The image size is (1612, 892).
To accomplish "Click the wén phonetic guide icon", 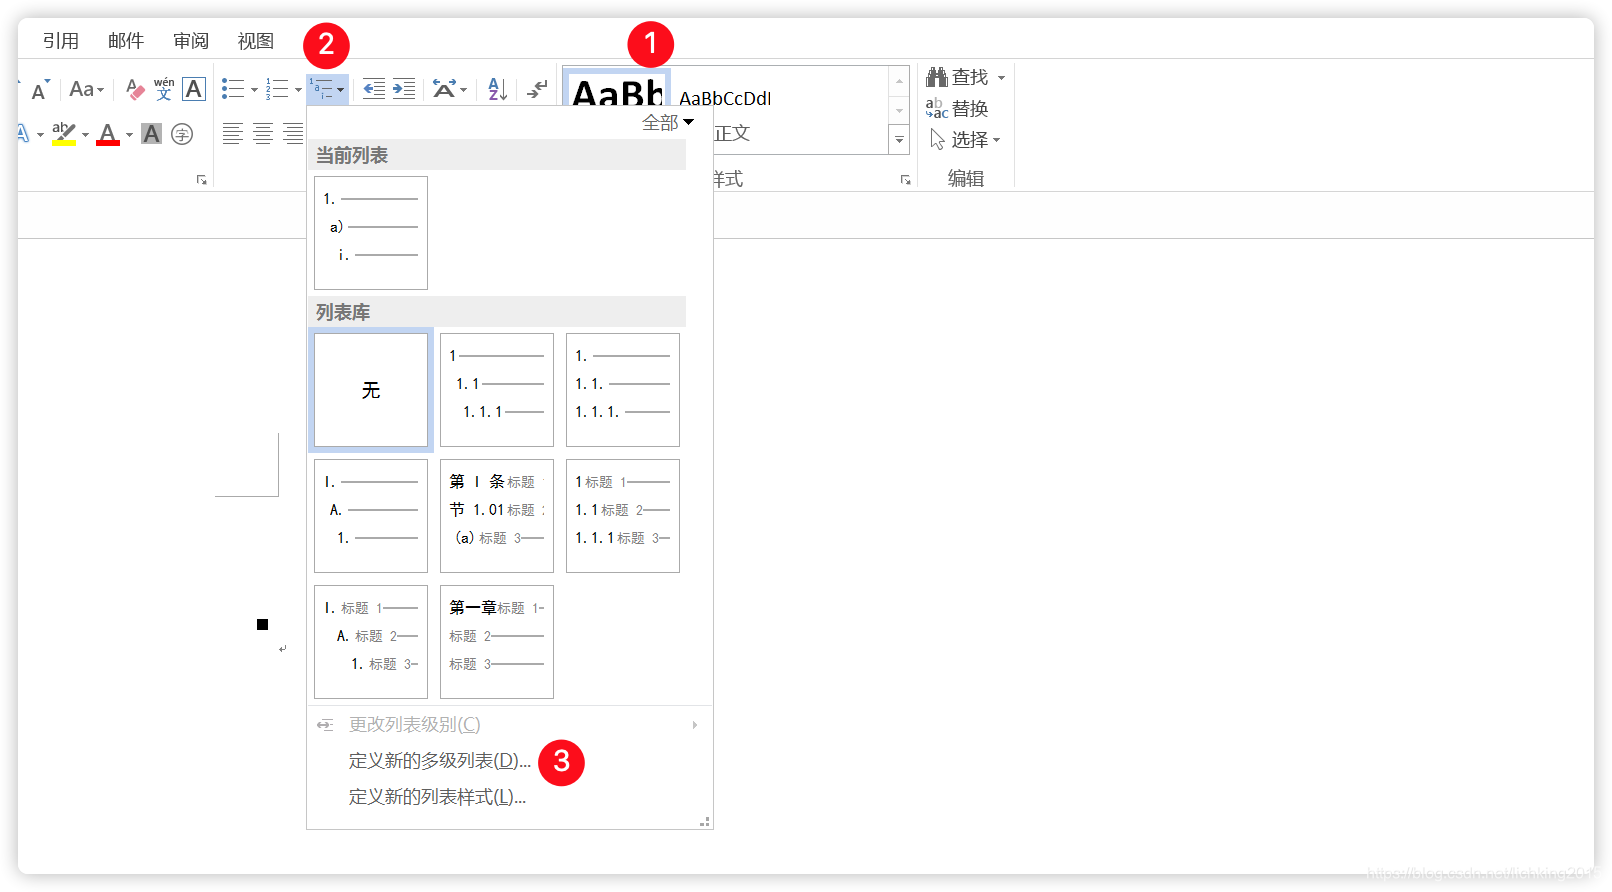I will tap(164, 89).
